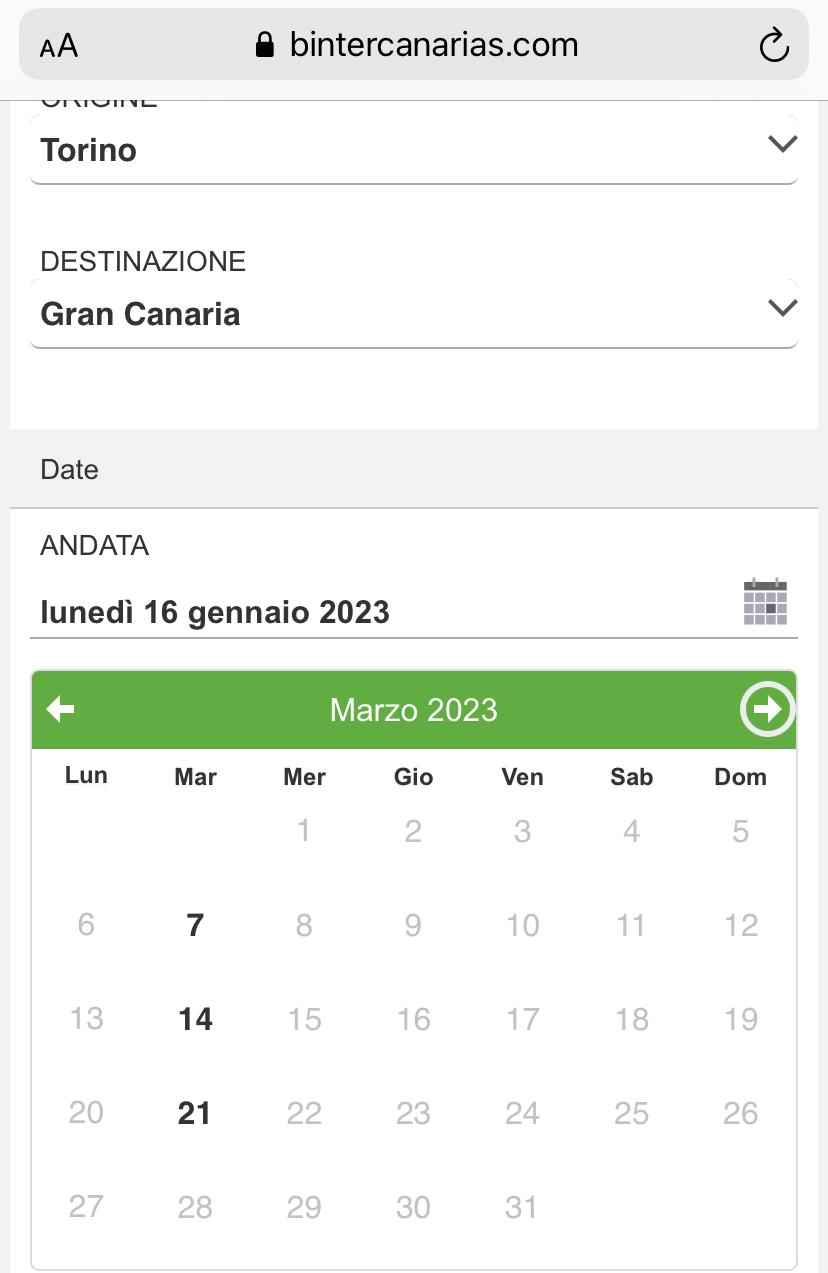Open the calendar picker icon

[x=765, y=602]
